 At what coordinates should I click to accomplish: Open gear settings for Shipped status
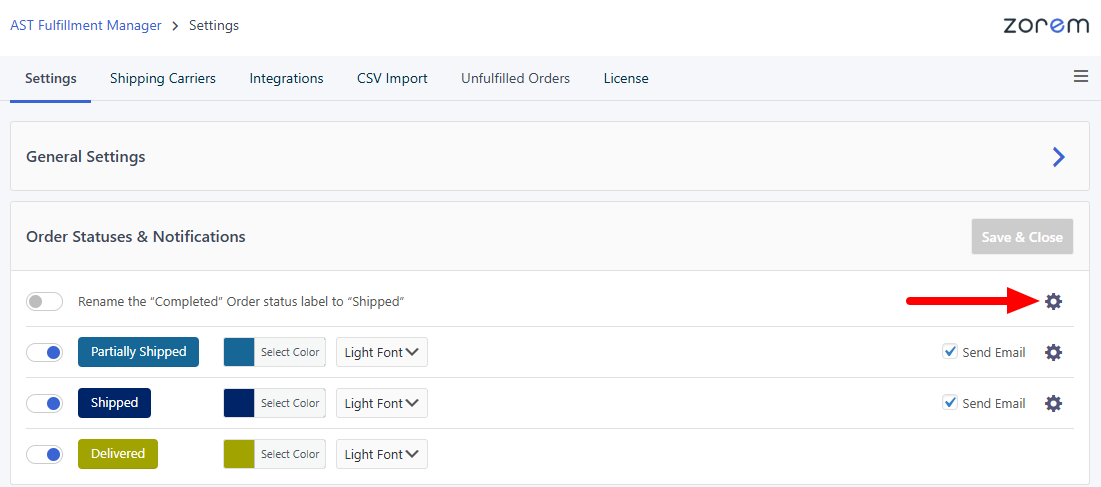[1053, 403]
